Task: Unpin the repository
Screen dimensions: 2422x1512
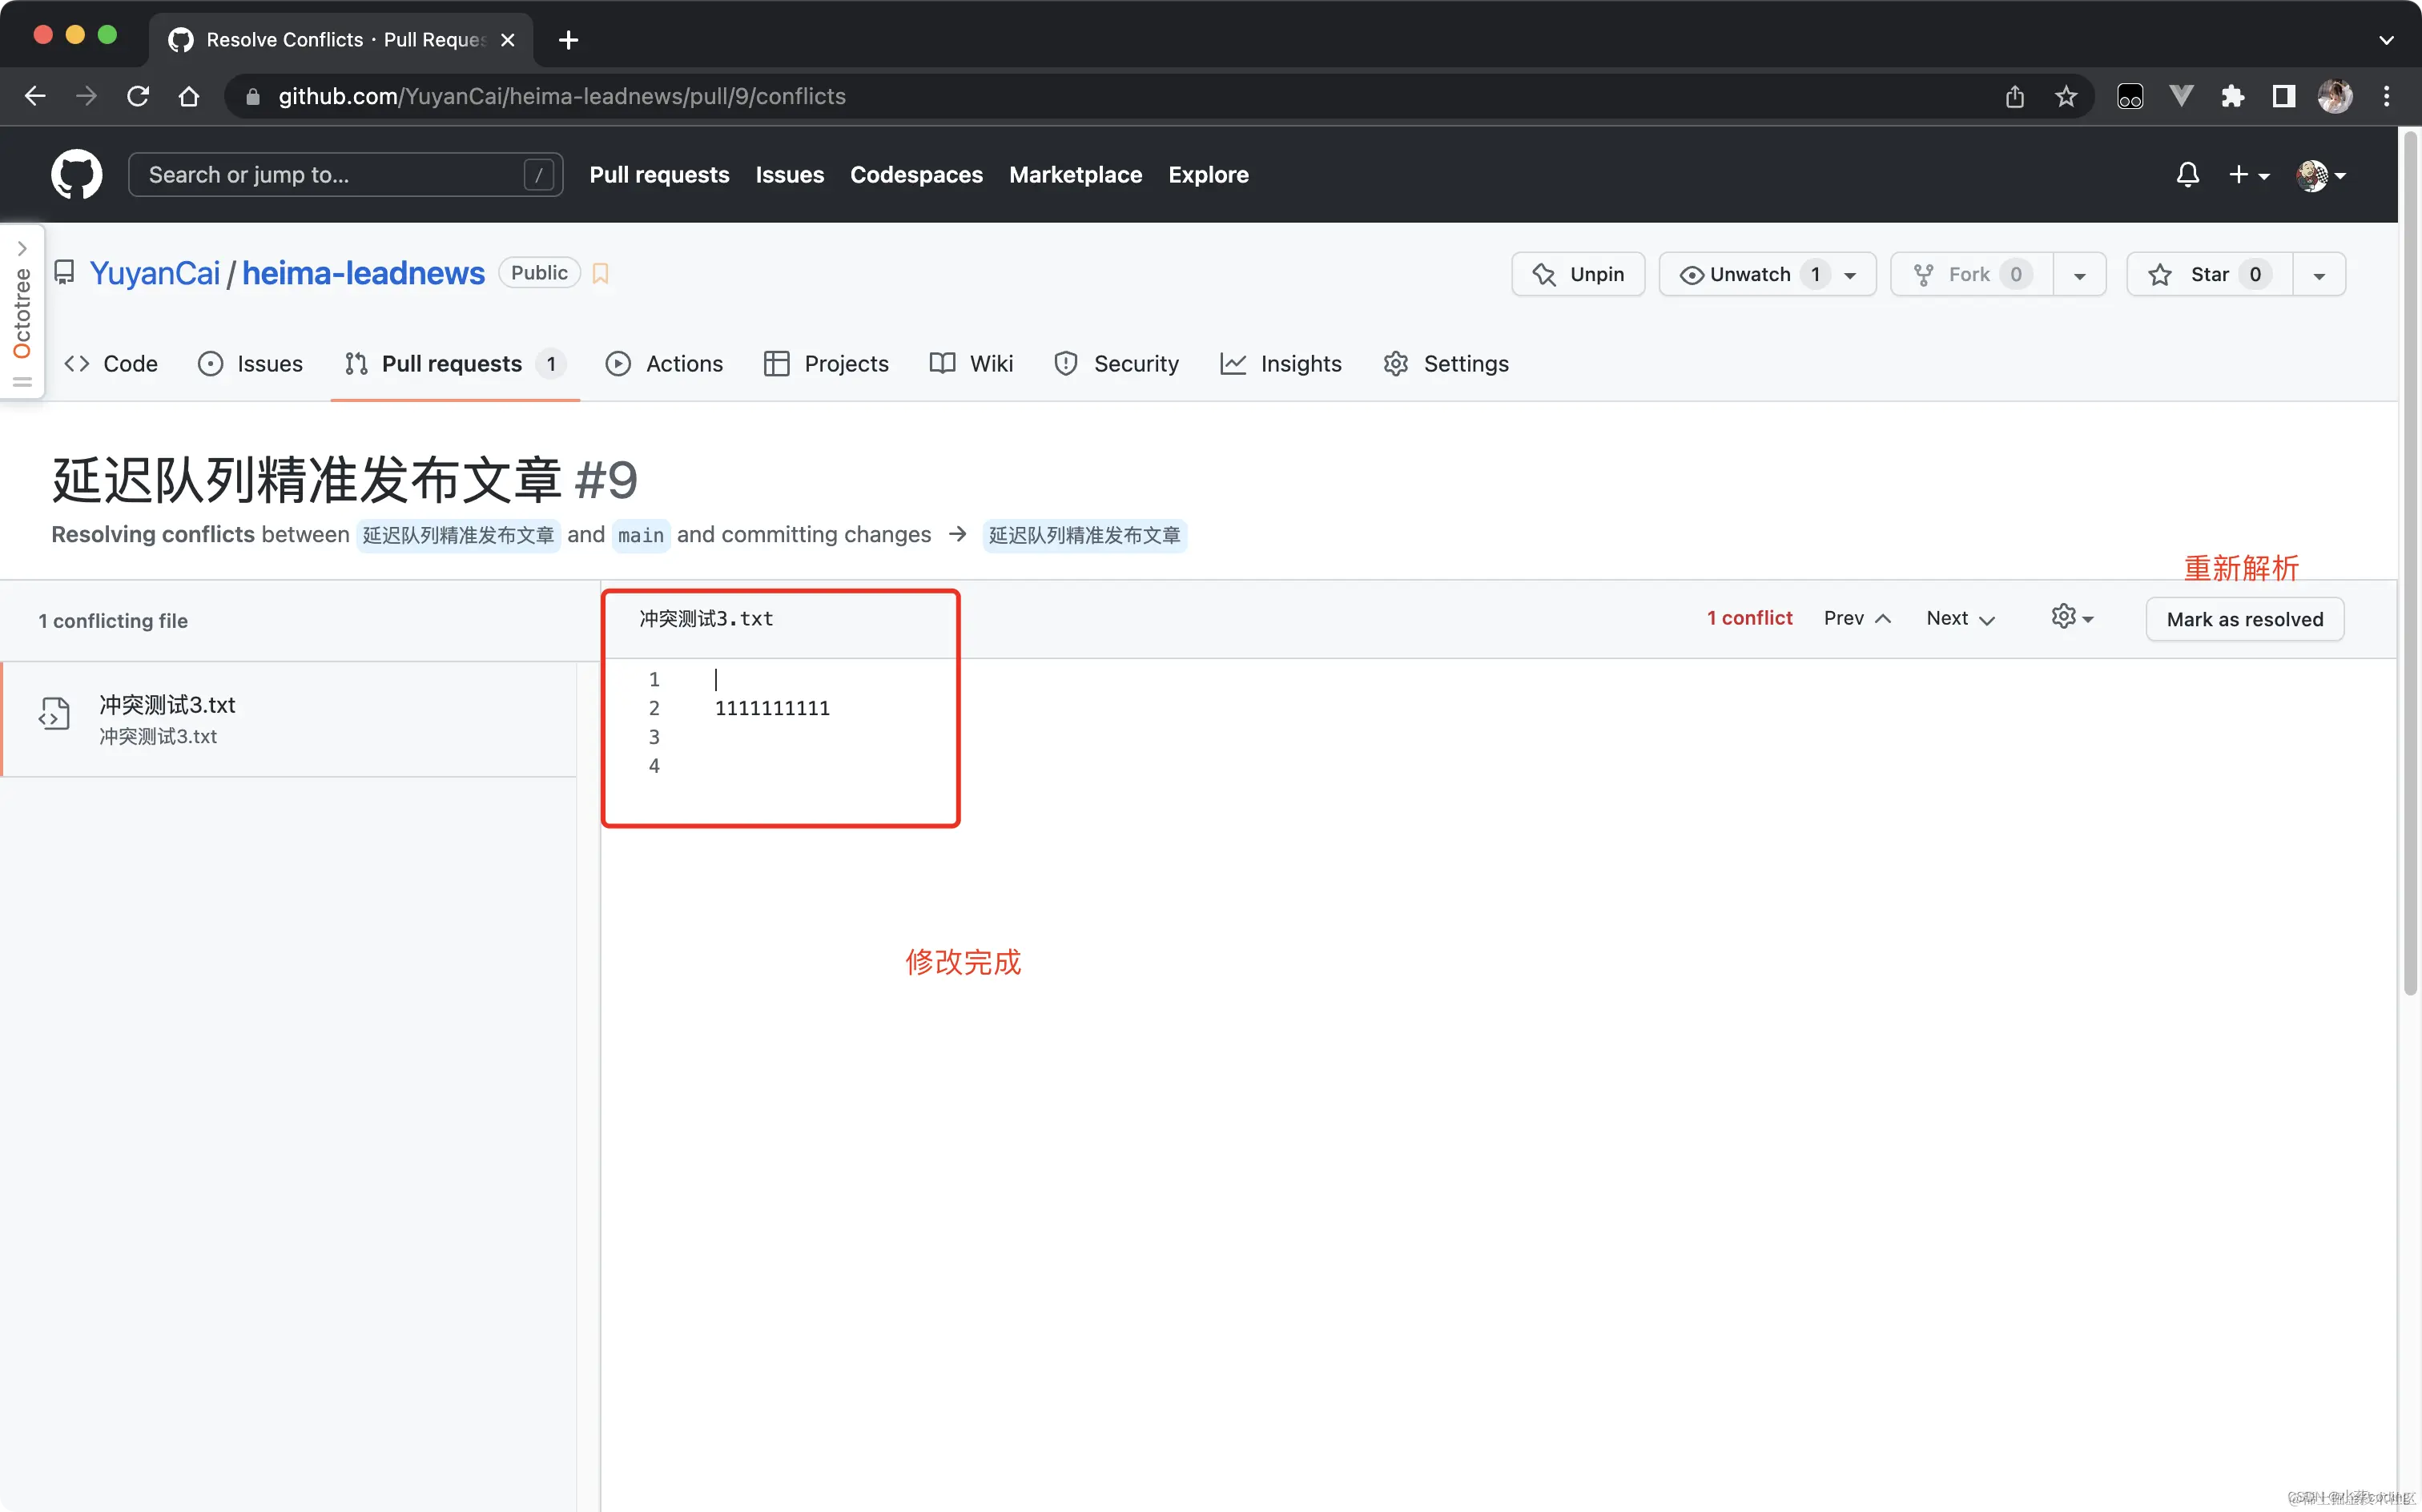Action: (1578, 273)
